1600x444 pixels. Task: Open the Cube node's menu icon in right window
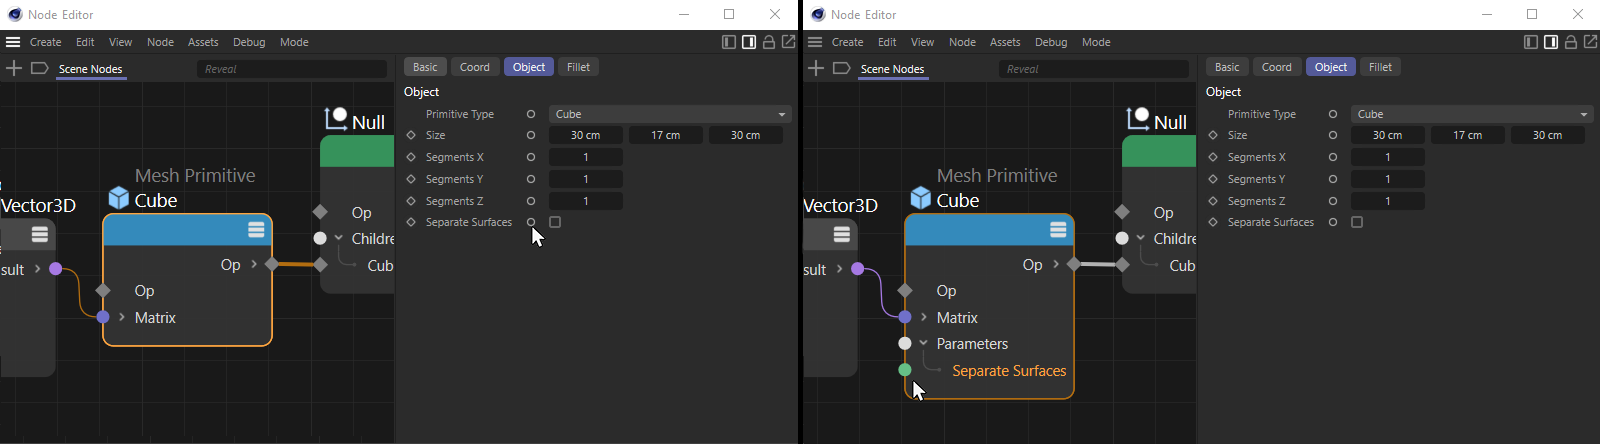pyautogui.click(x=1058, y=230)
